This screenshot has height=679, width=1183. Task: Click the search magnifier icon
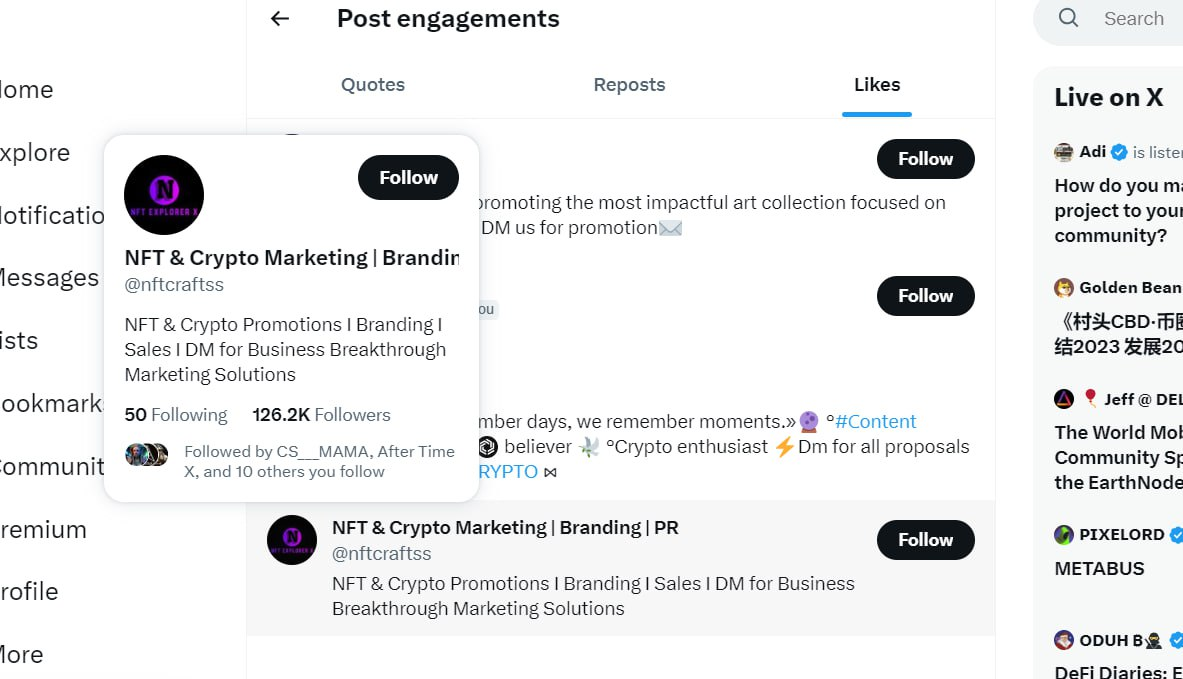click(x=1069, y=18)
